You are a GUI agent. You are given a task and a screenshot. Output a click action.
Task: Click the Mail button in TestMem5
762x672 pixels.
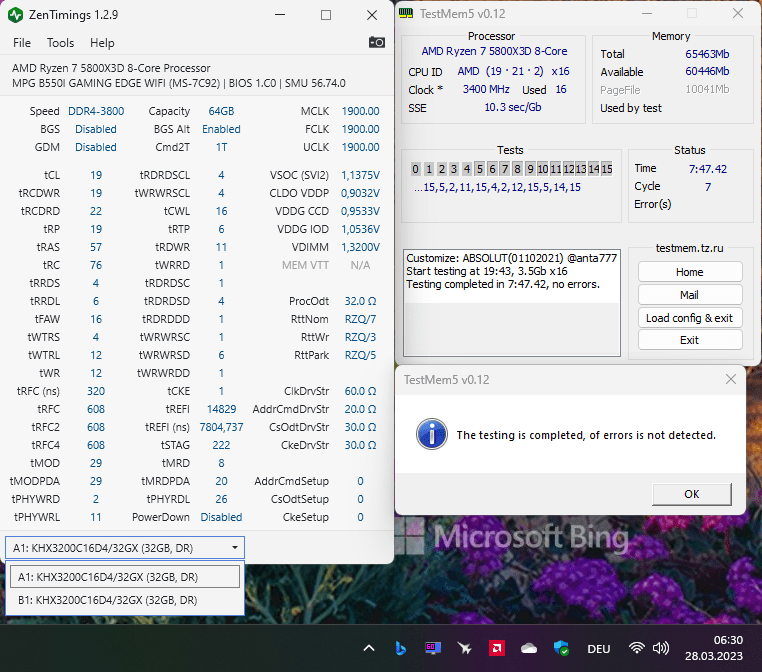(690, 295)
